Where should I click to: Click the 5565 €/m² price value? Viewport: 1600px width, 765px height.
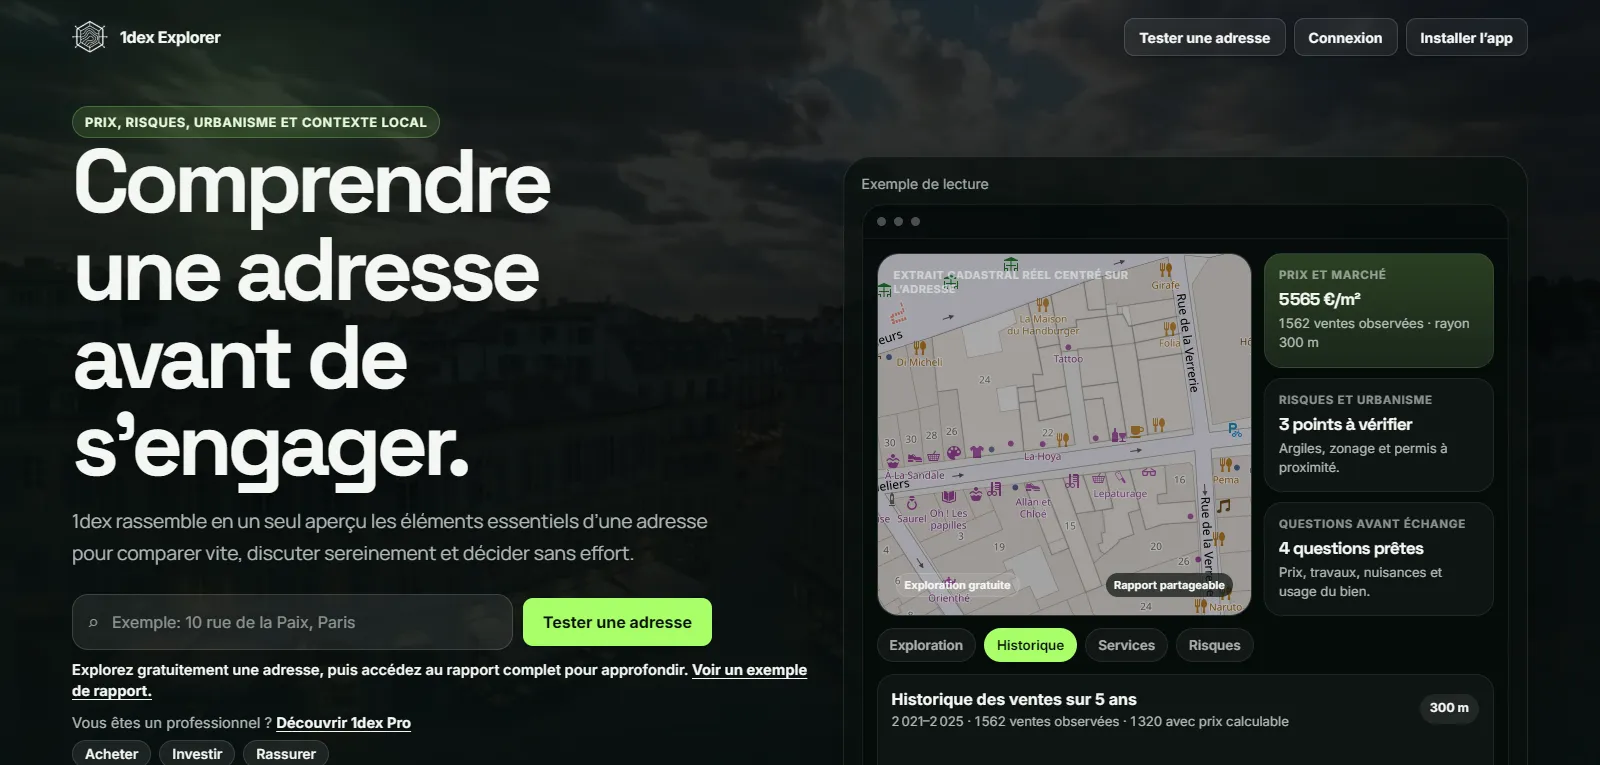(x=1319, y=299)
